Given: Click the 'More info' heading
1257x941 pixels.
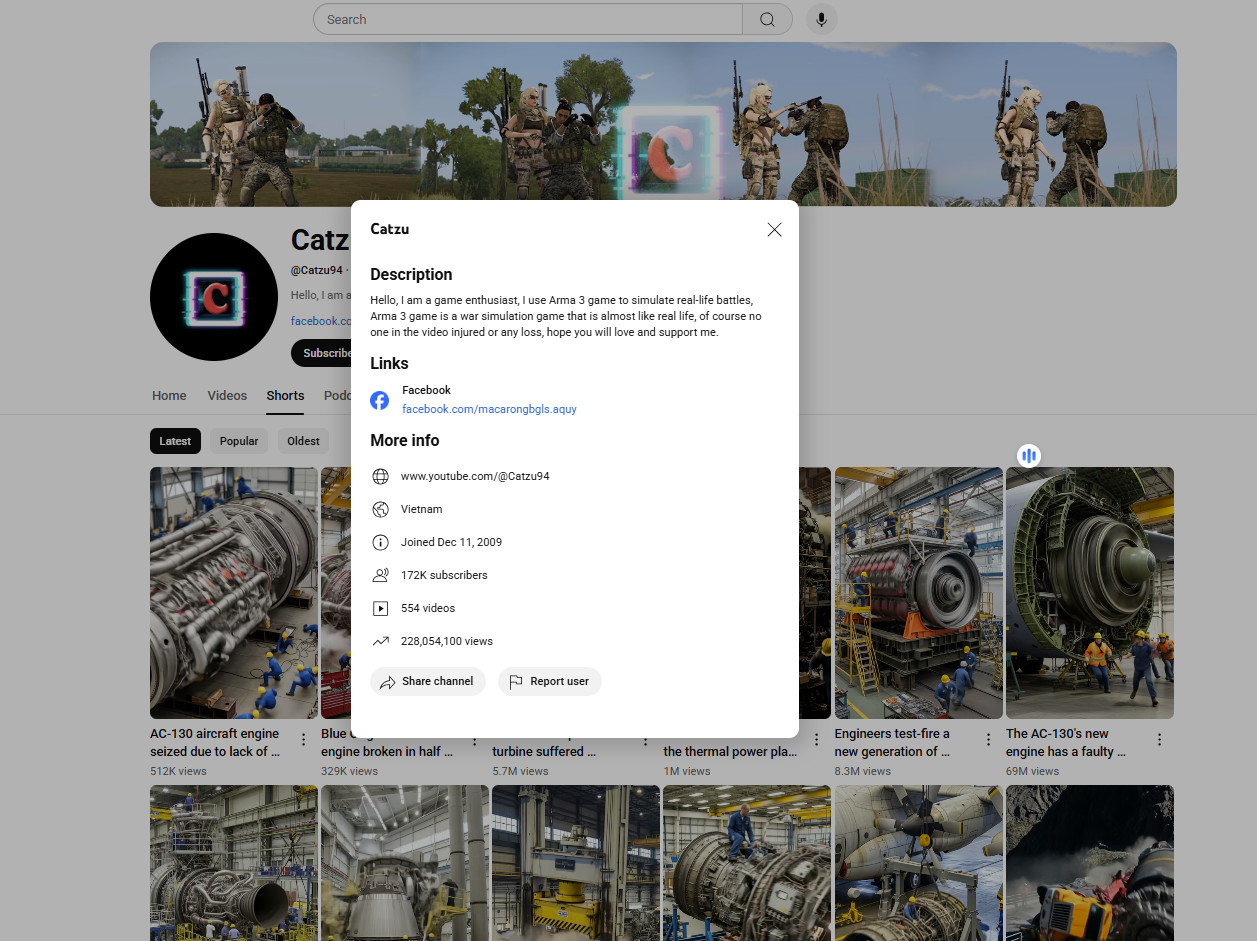Looking at the screenshot, I should (405, 440).
